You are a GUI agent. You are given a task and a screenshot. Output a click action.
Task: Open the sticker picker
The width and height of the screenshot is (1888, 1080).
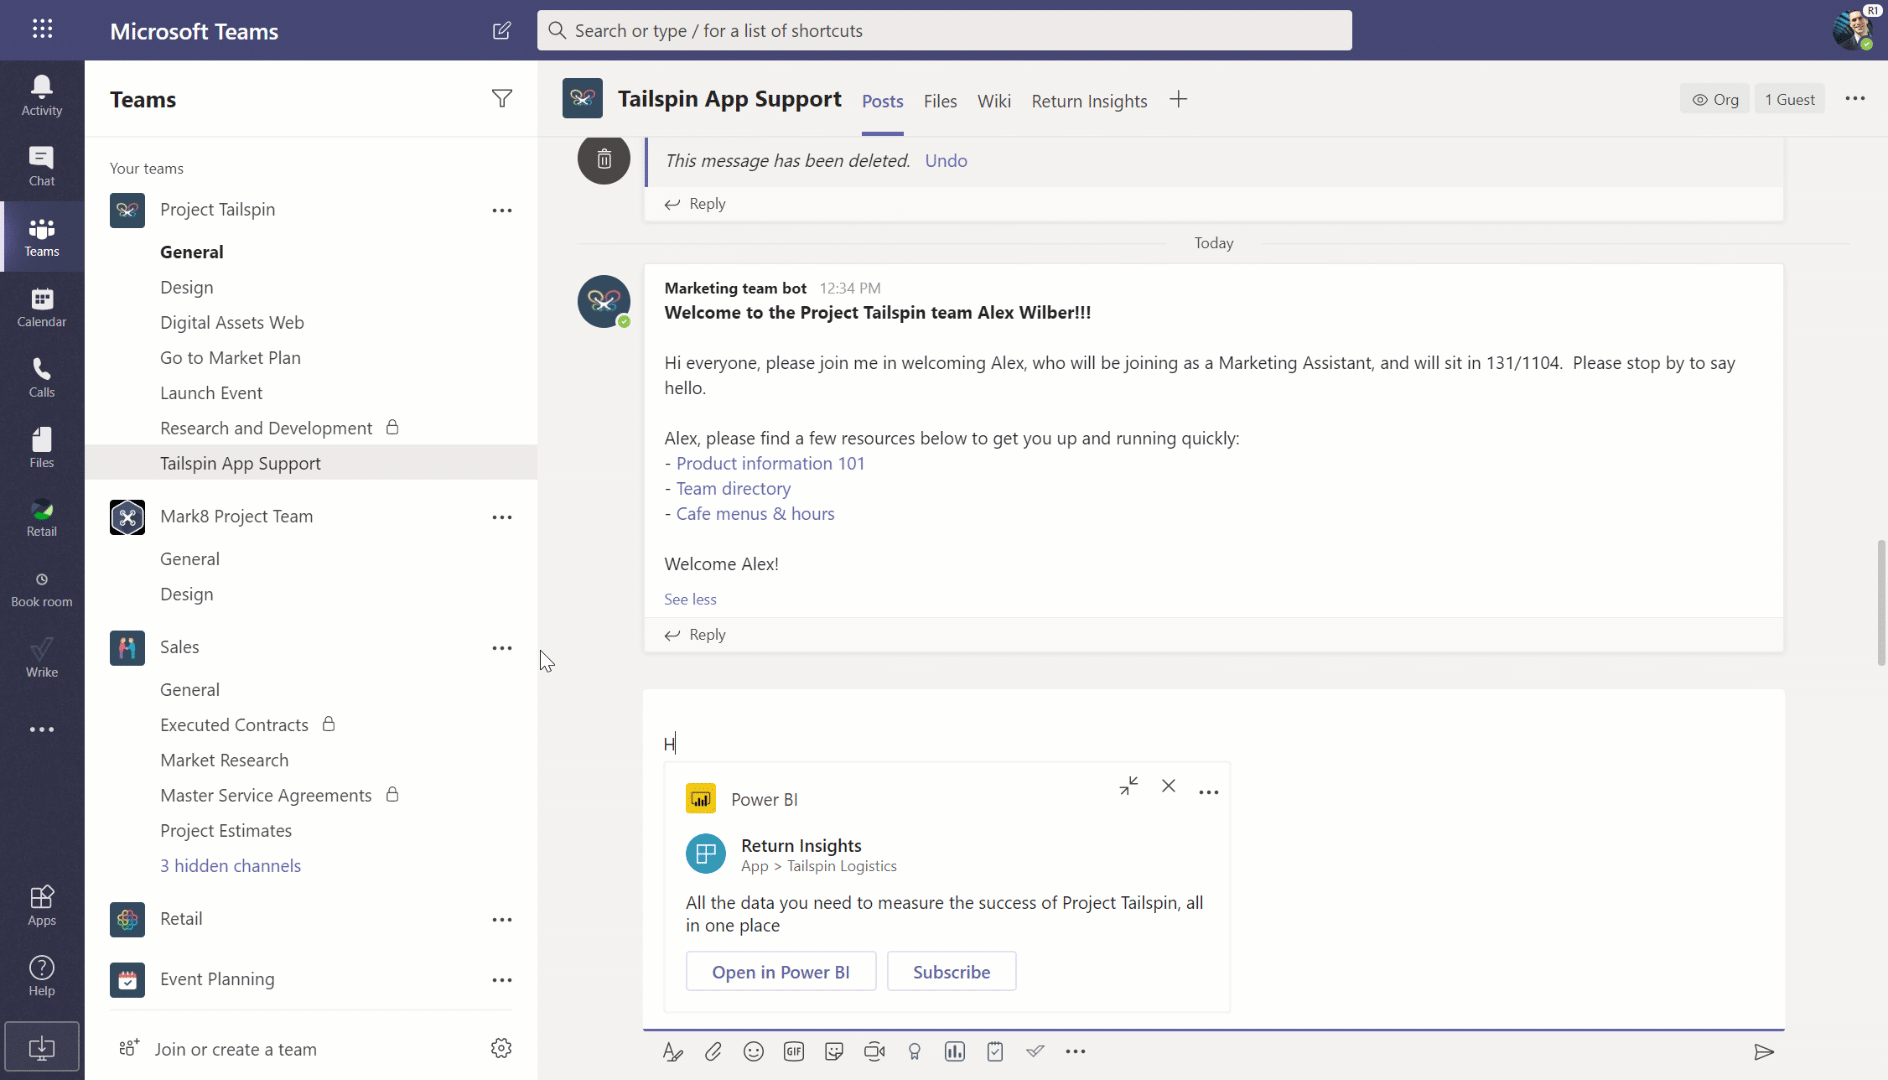pos(834,1051)
